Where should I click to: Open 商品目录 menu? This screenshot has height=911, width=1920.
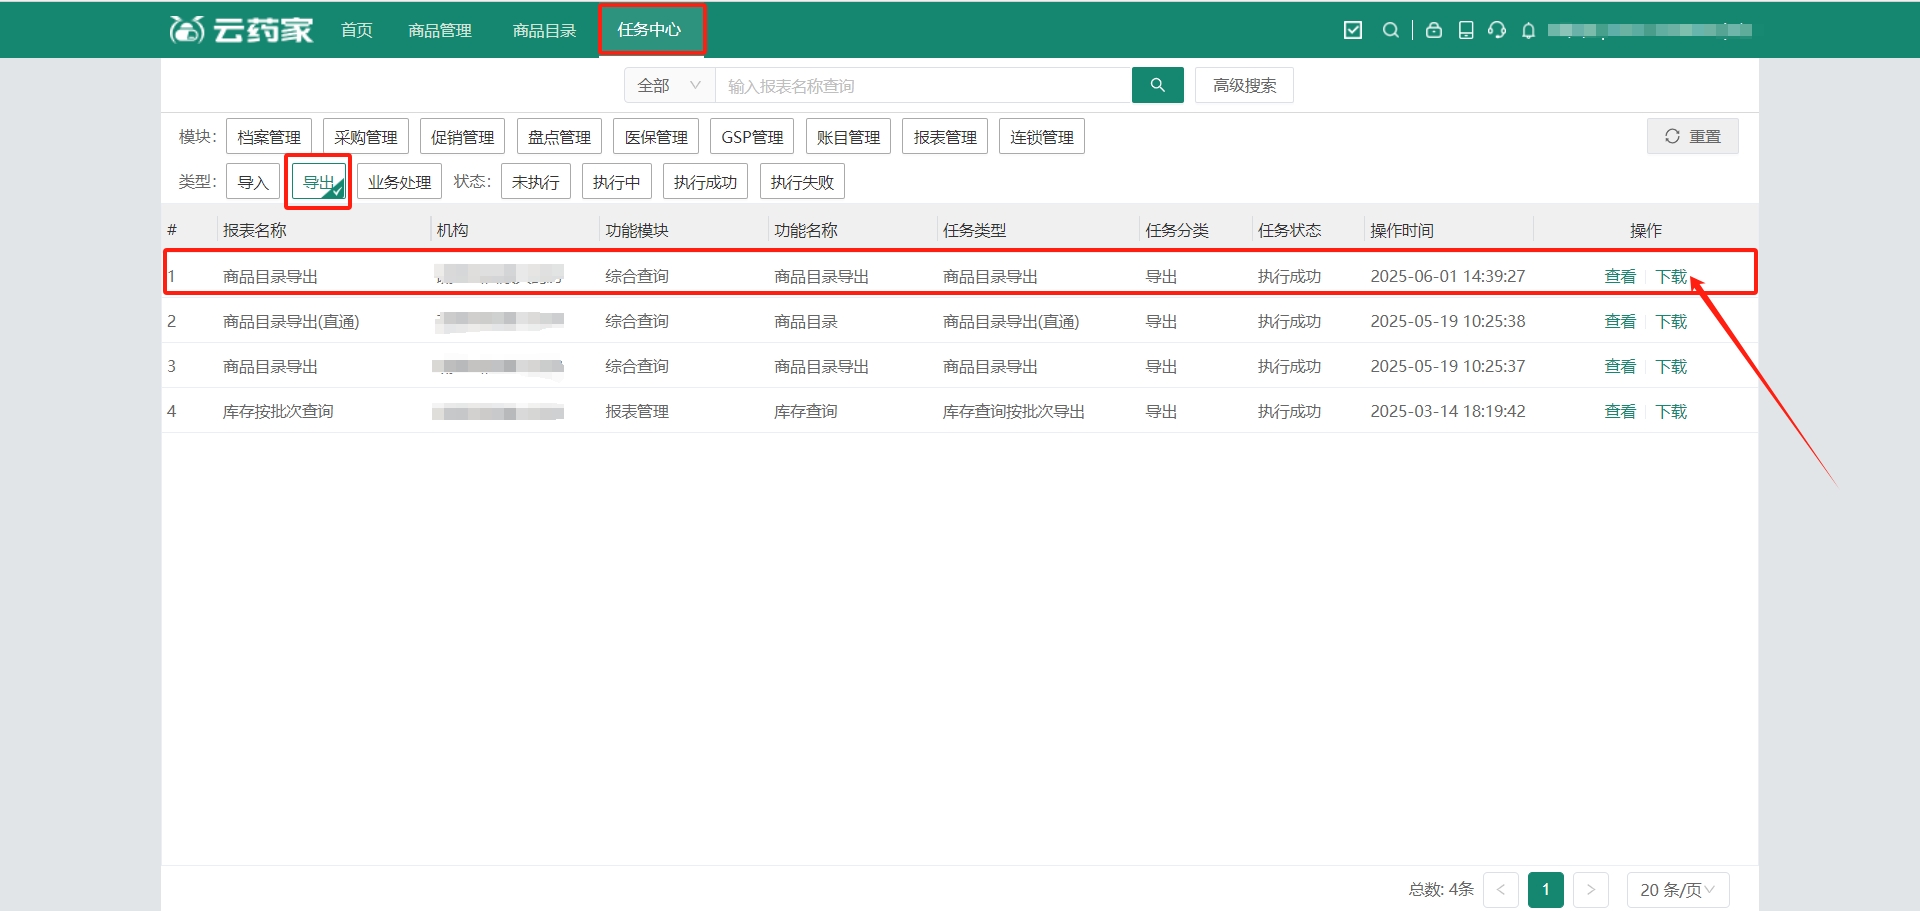pyautogui.click(x=545, y=30)
